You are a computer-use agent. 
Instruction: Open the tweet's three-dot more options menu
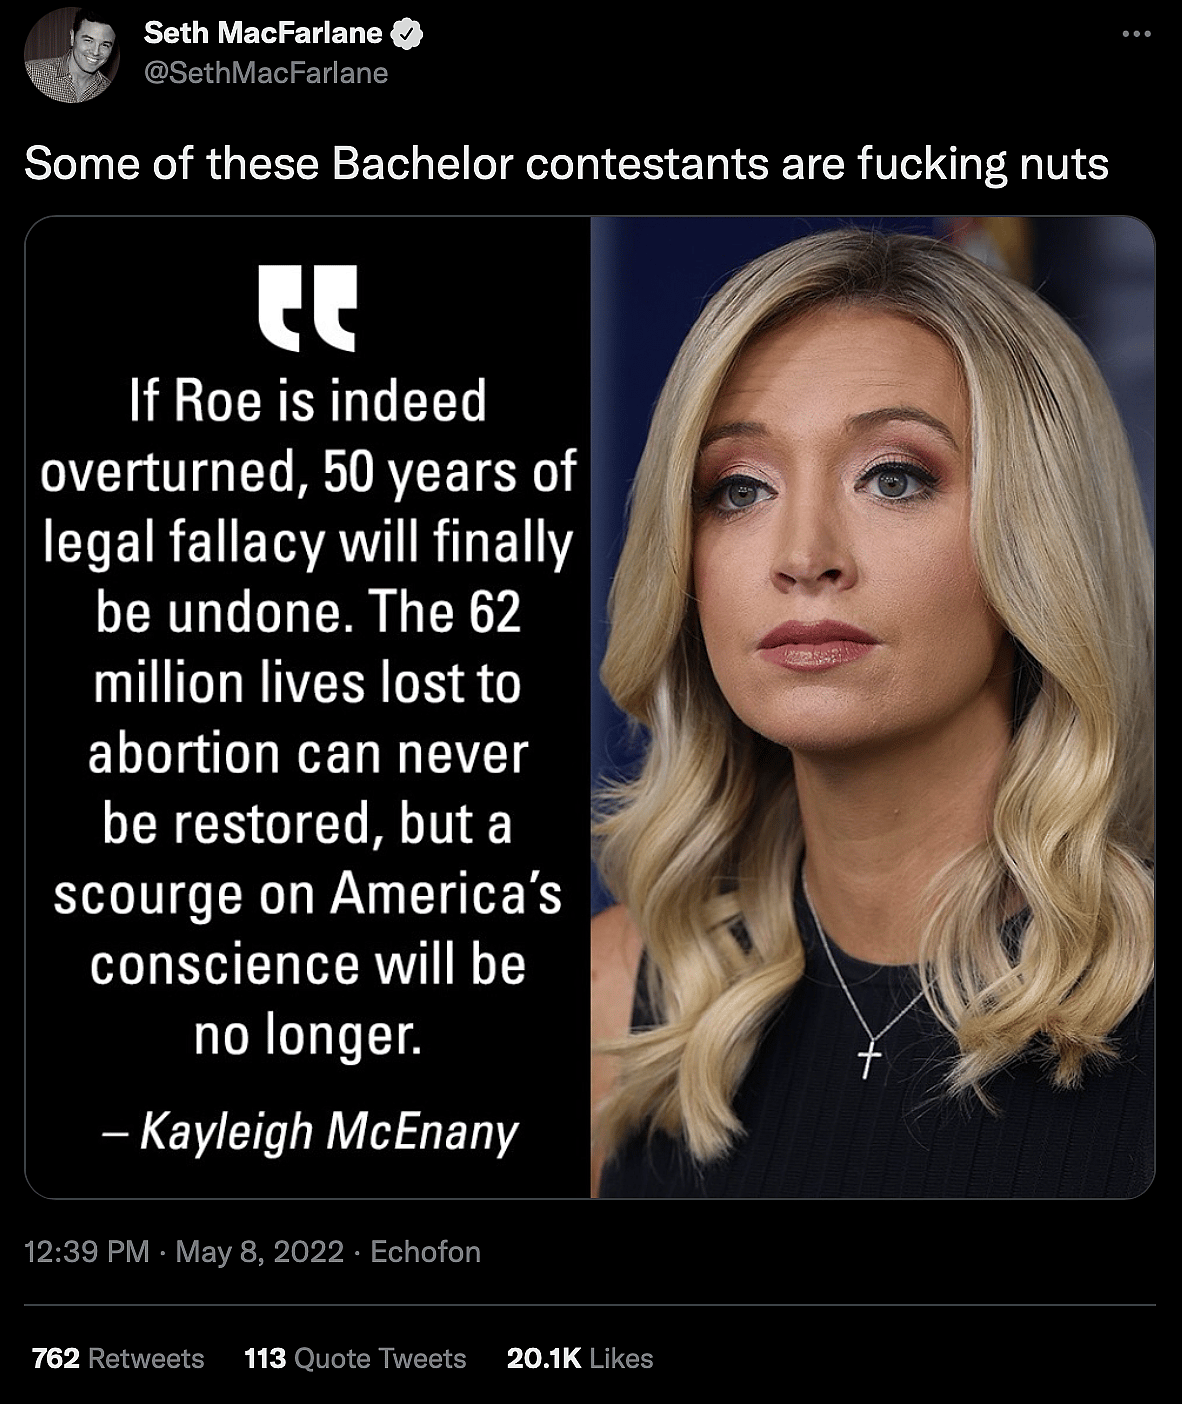(1136, 34)
